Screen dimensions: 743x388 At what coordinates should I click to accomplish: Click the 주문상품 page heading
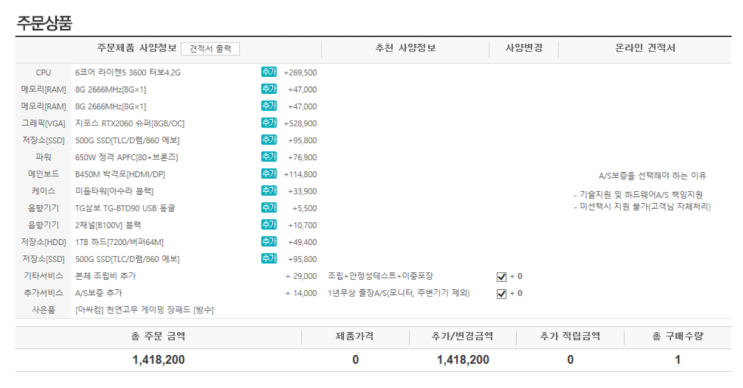(45, 23)
